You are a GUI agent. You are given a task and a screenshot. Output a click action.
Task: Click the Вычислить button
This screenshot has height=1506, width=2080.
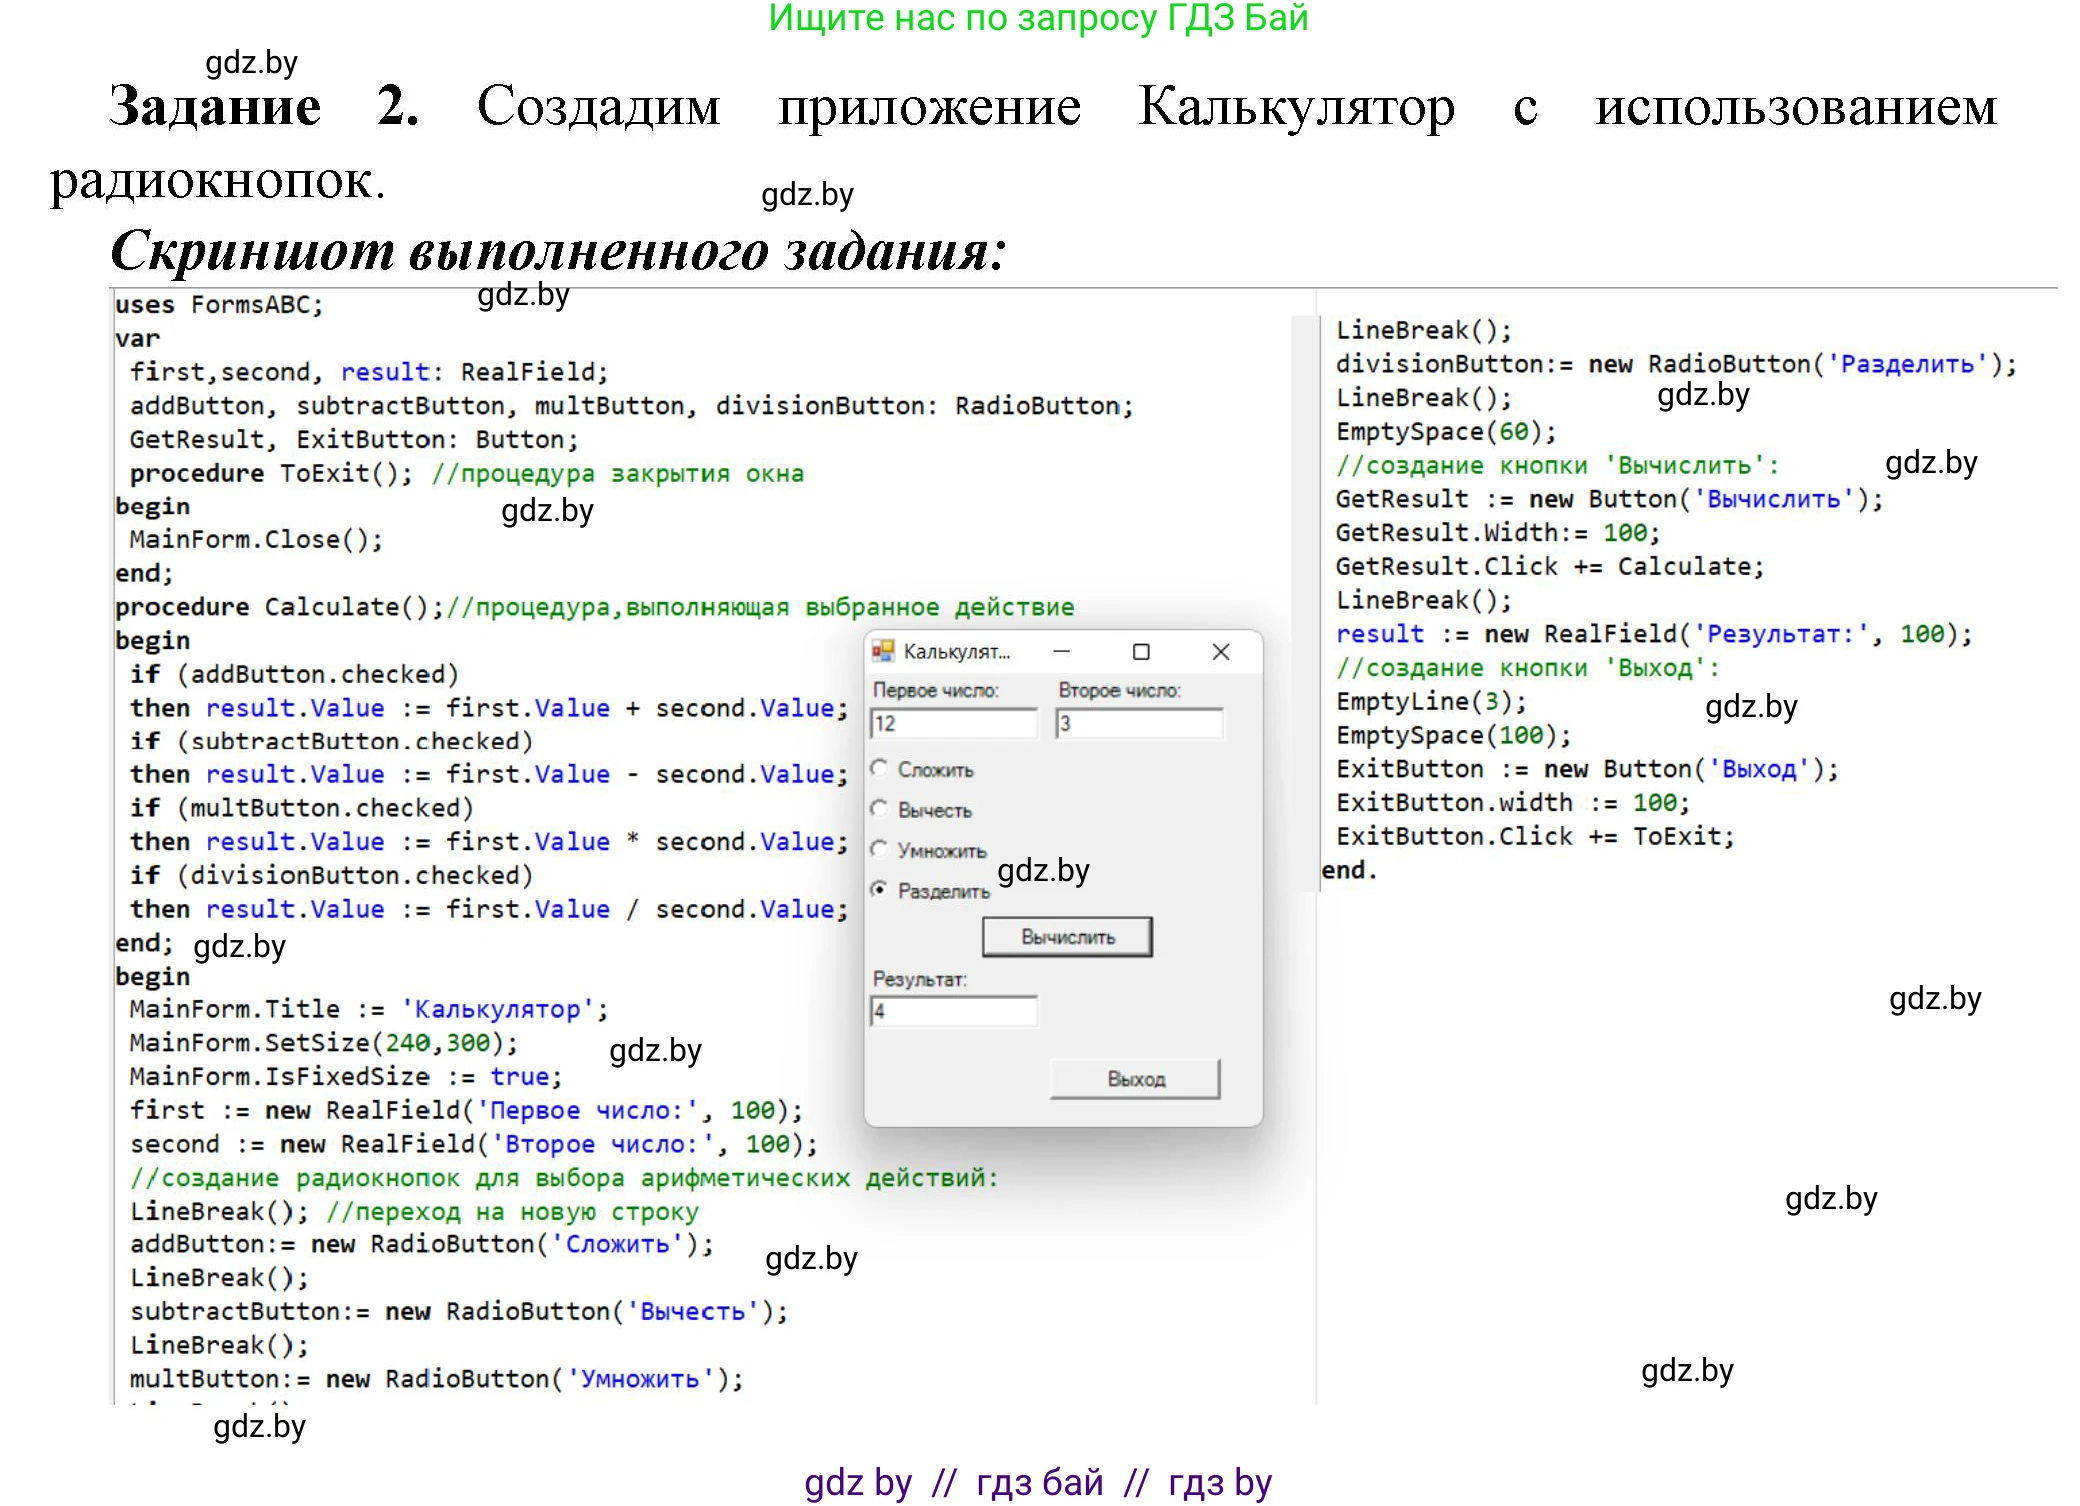coord(1067,937)
